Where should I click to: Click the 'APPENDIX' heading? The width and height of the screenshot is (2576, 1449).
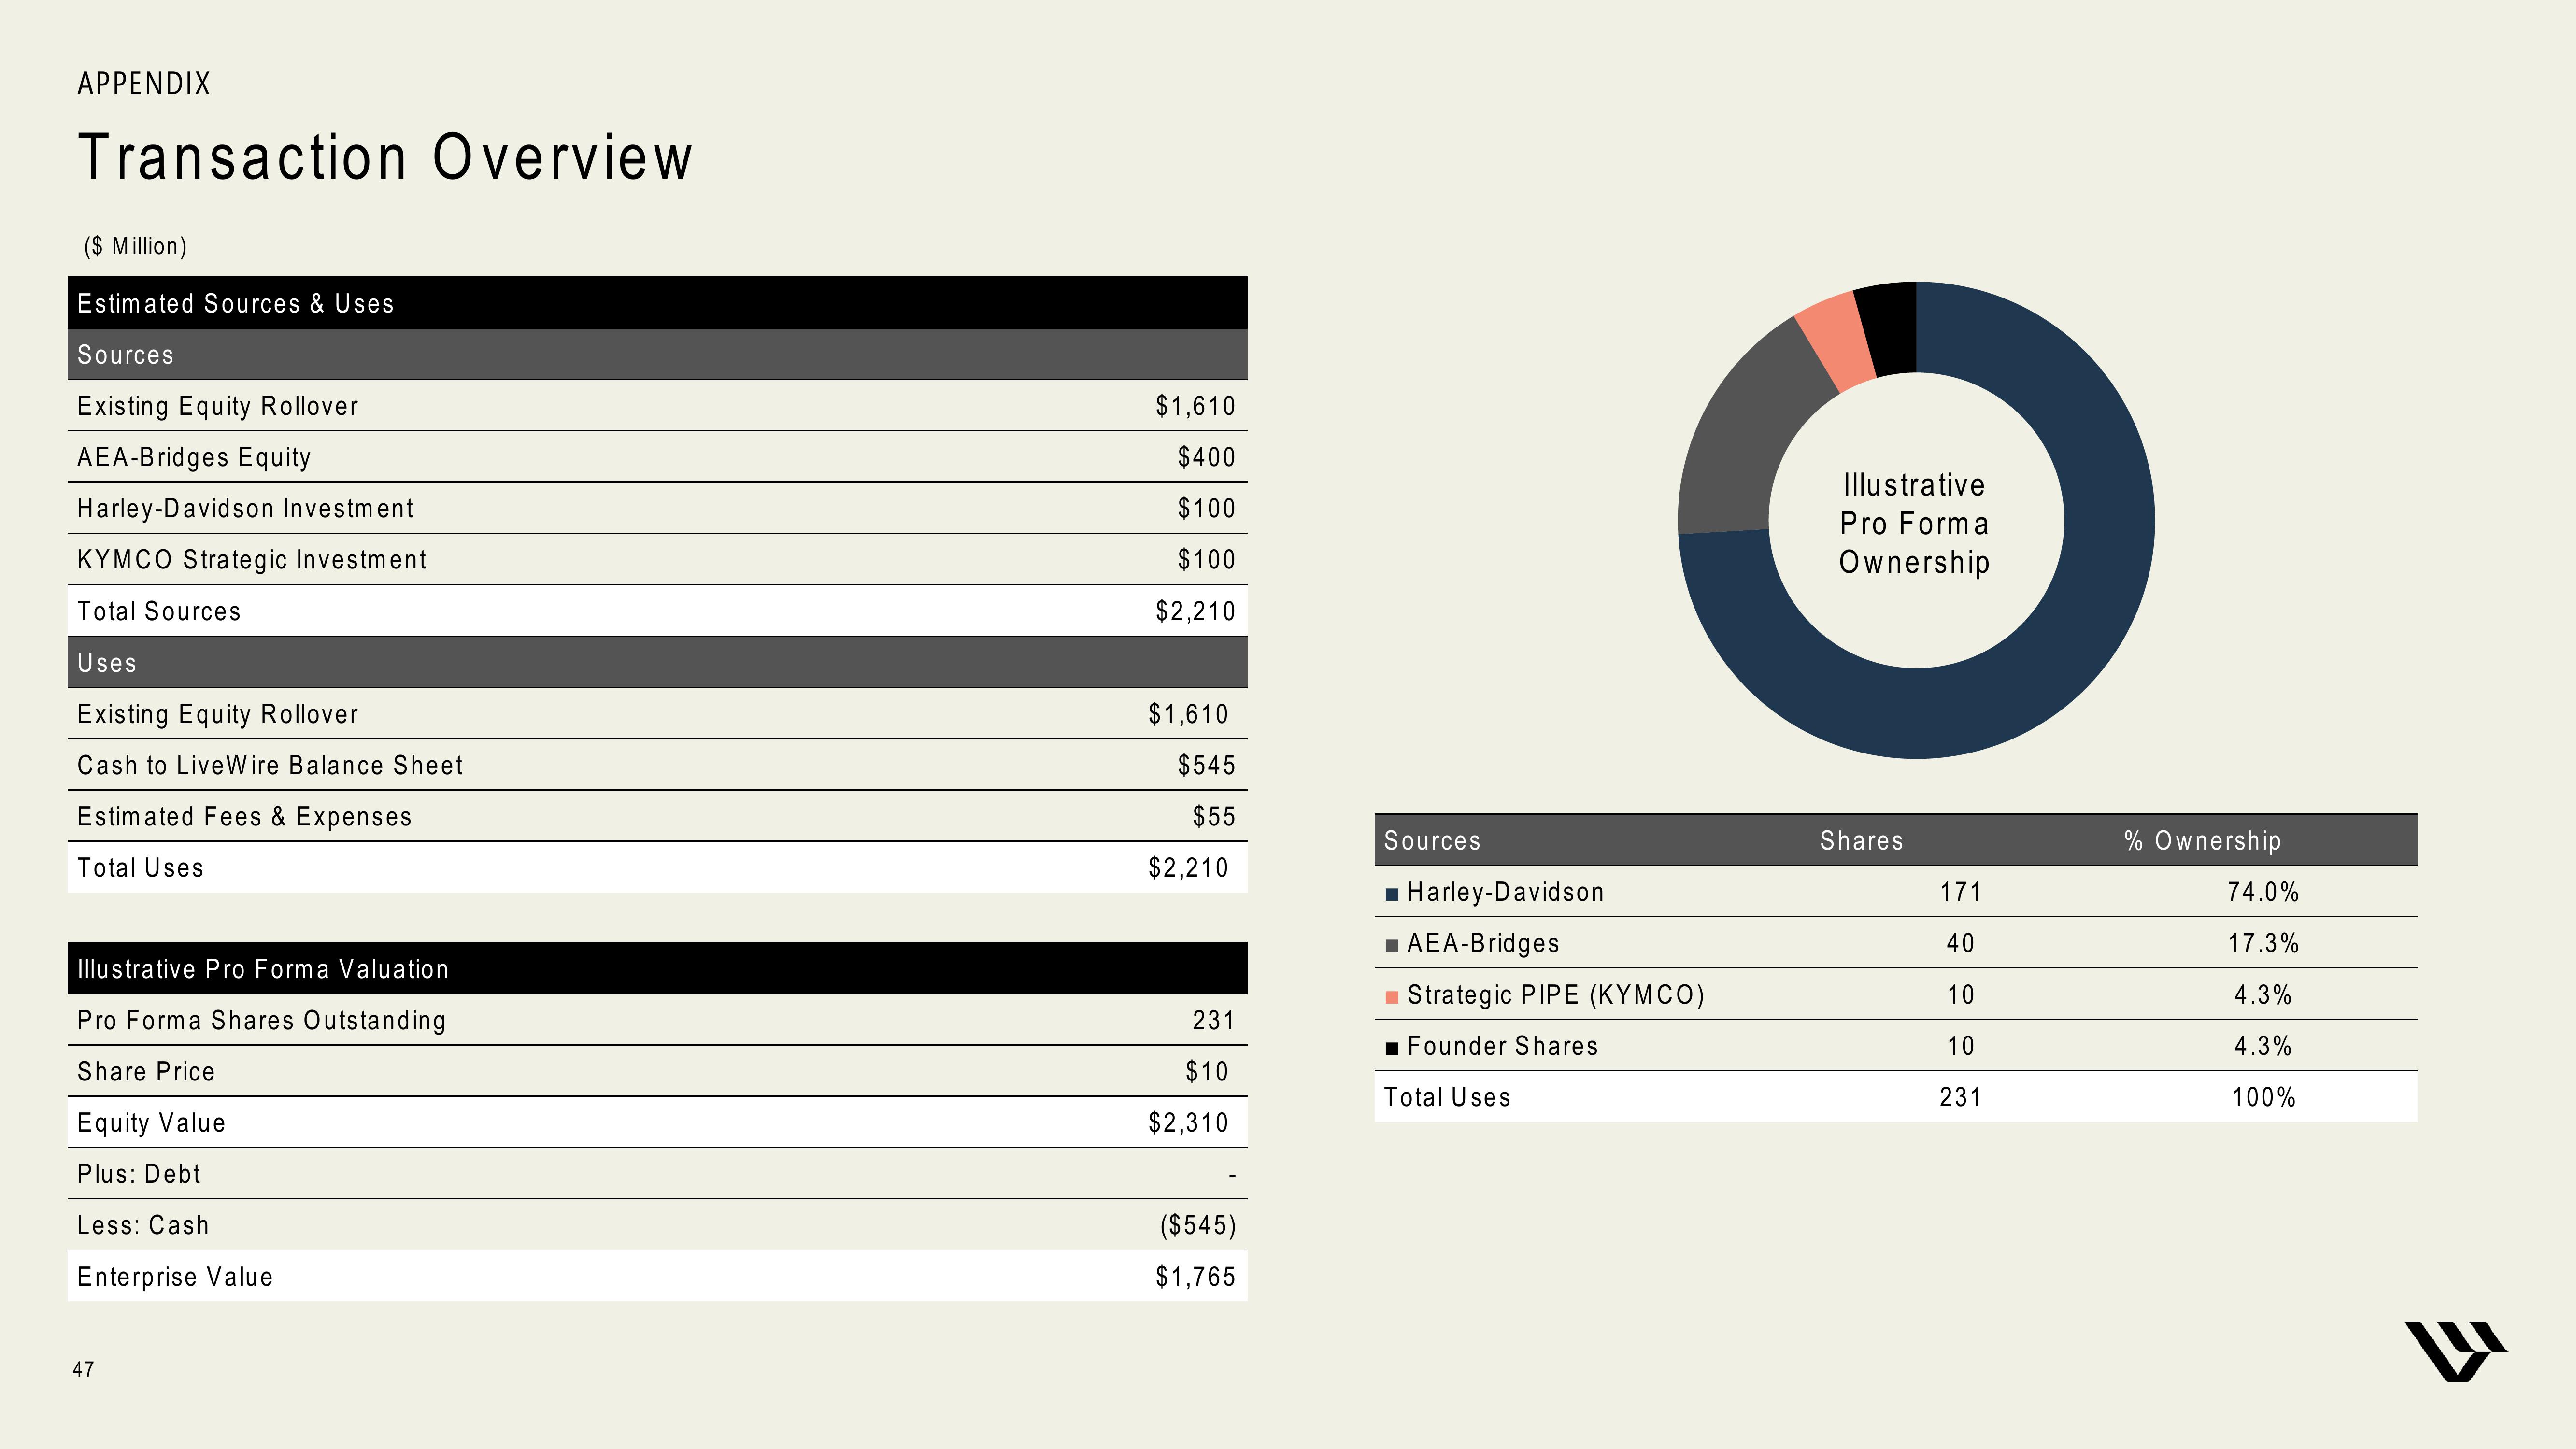click(144, 84)
